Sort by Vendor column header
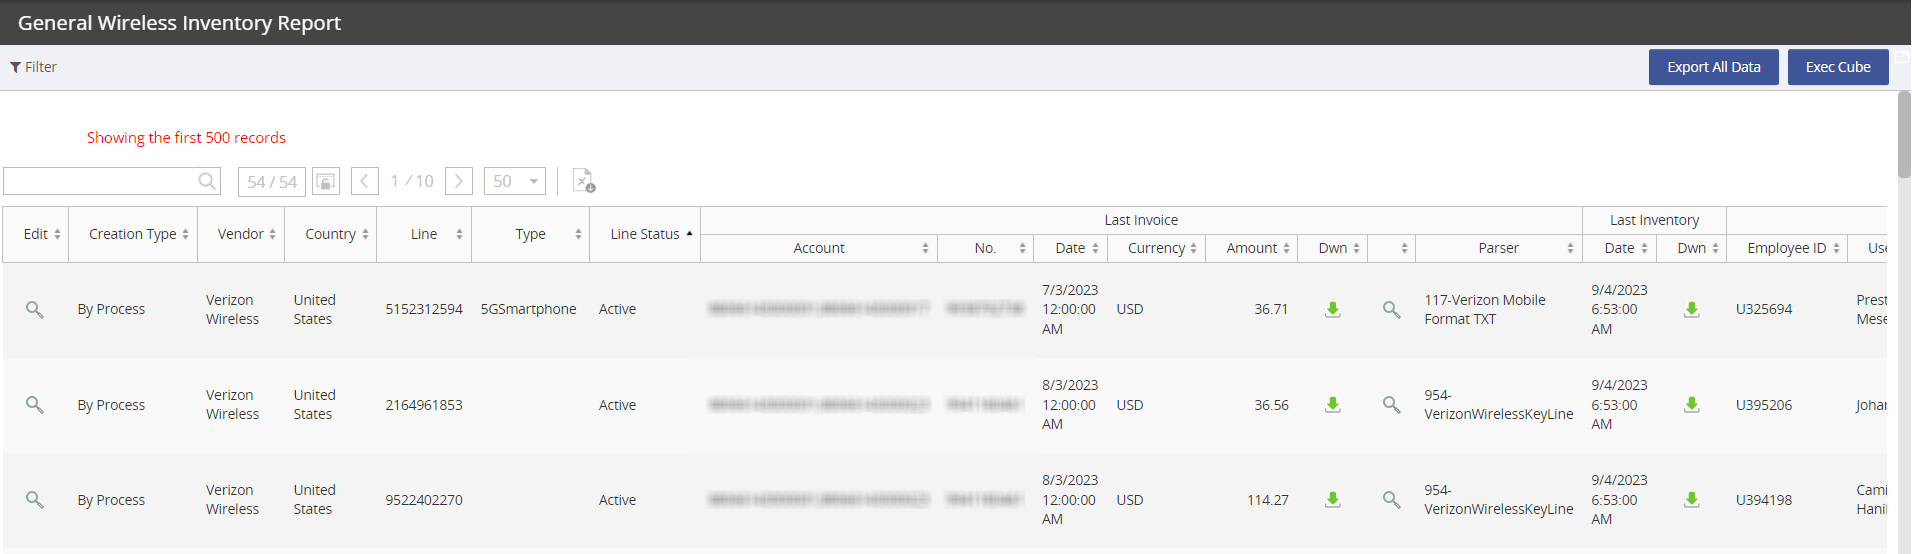 241,234
